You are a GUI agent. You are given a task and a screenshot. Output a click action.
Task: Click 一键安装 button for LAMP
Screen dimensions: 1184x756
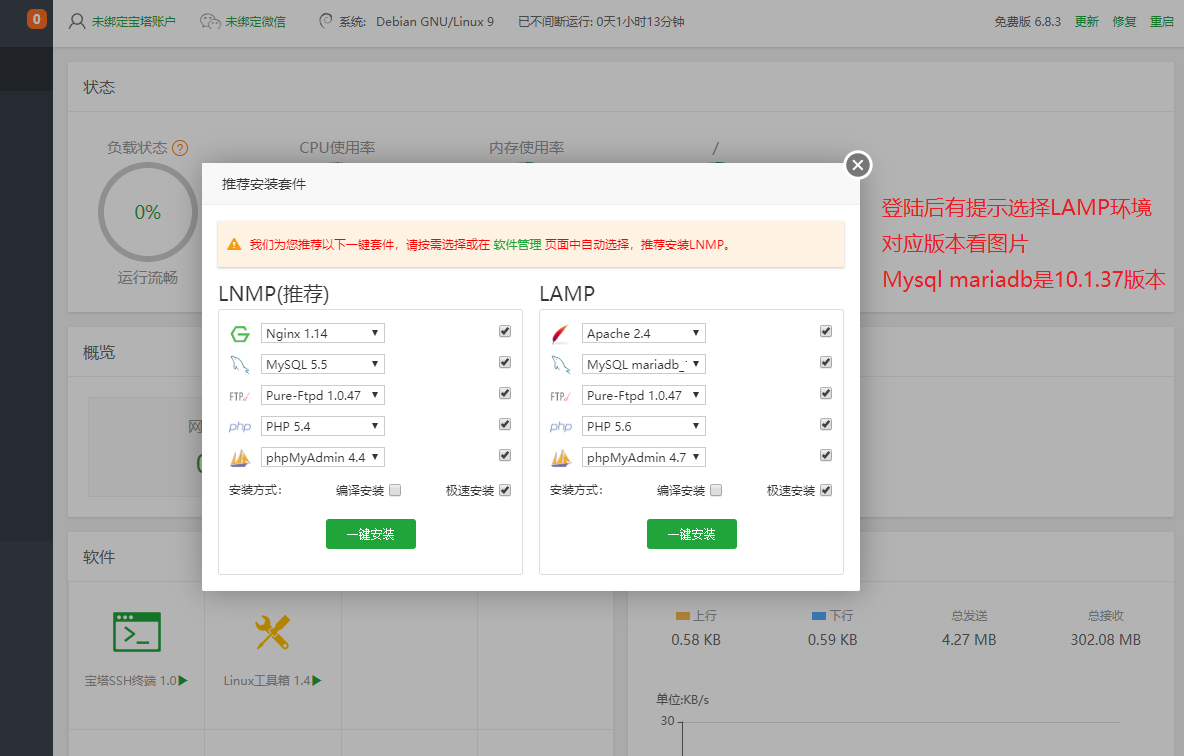coord(692,534)
